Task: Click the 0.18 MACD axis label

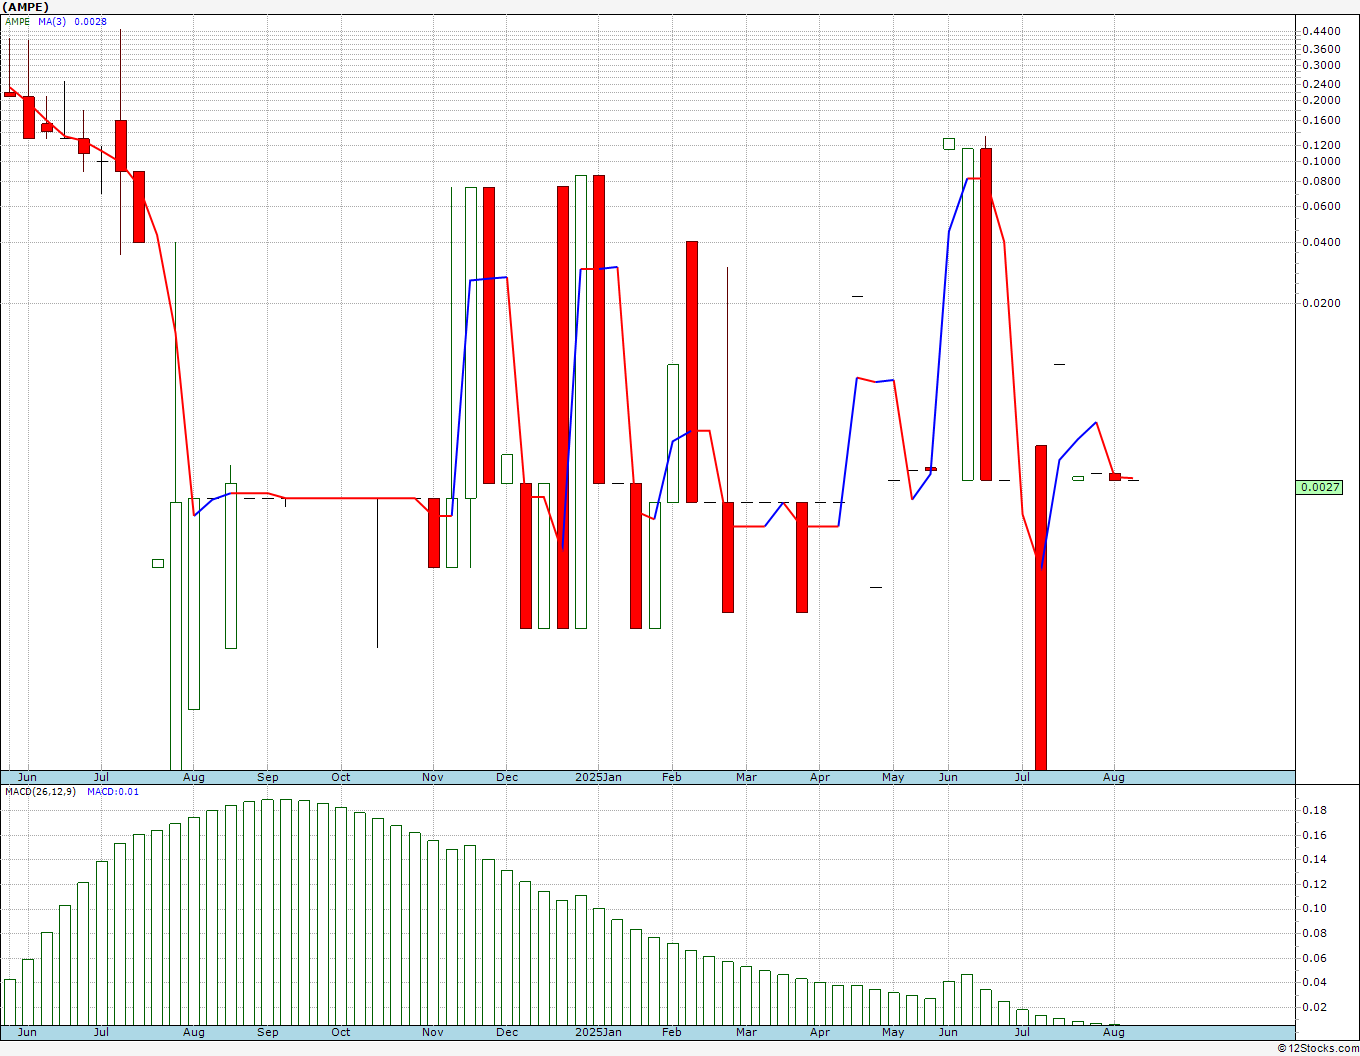Action: pyautogui.click(x=1314, y=810)
